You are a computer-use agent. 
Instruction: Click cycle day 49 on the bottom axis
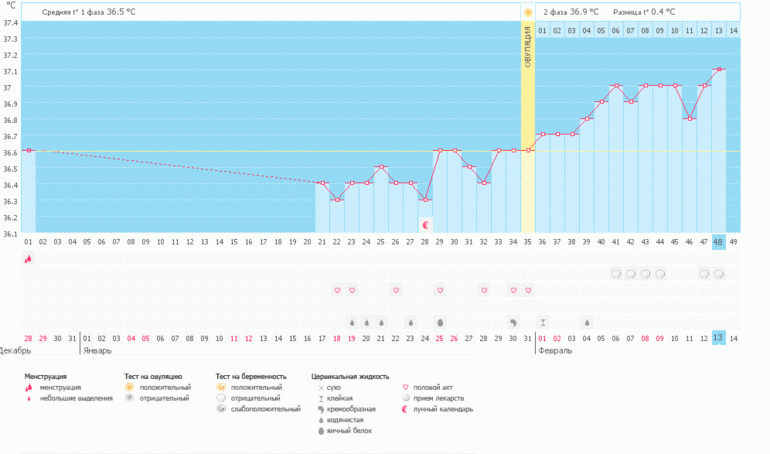[733, 242]
